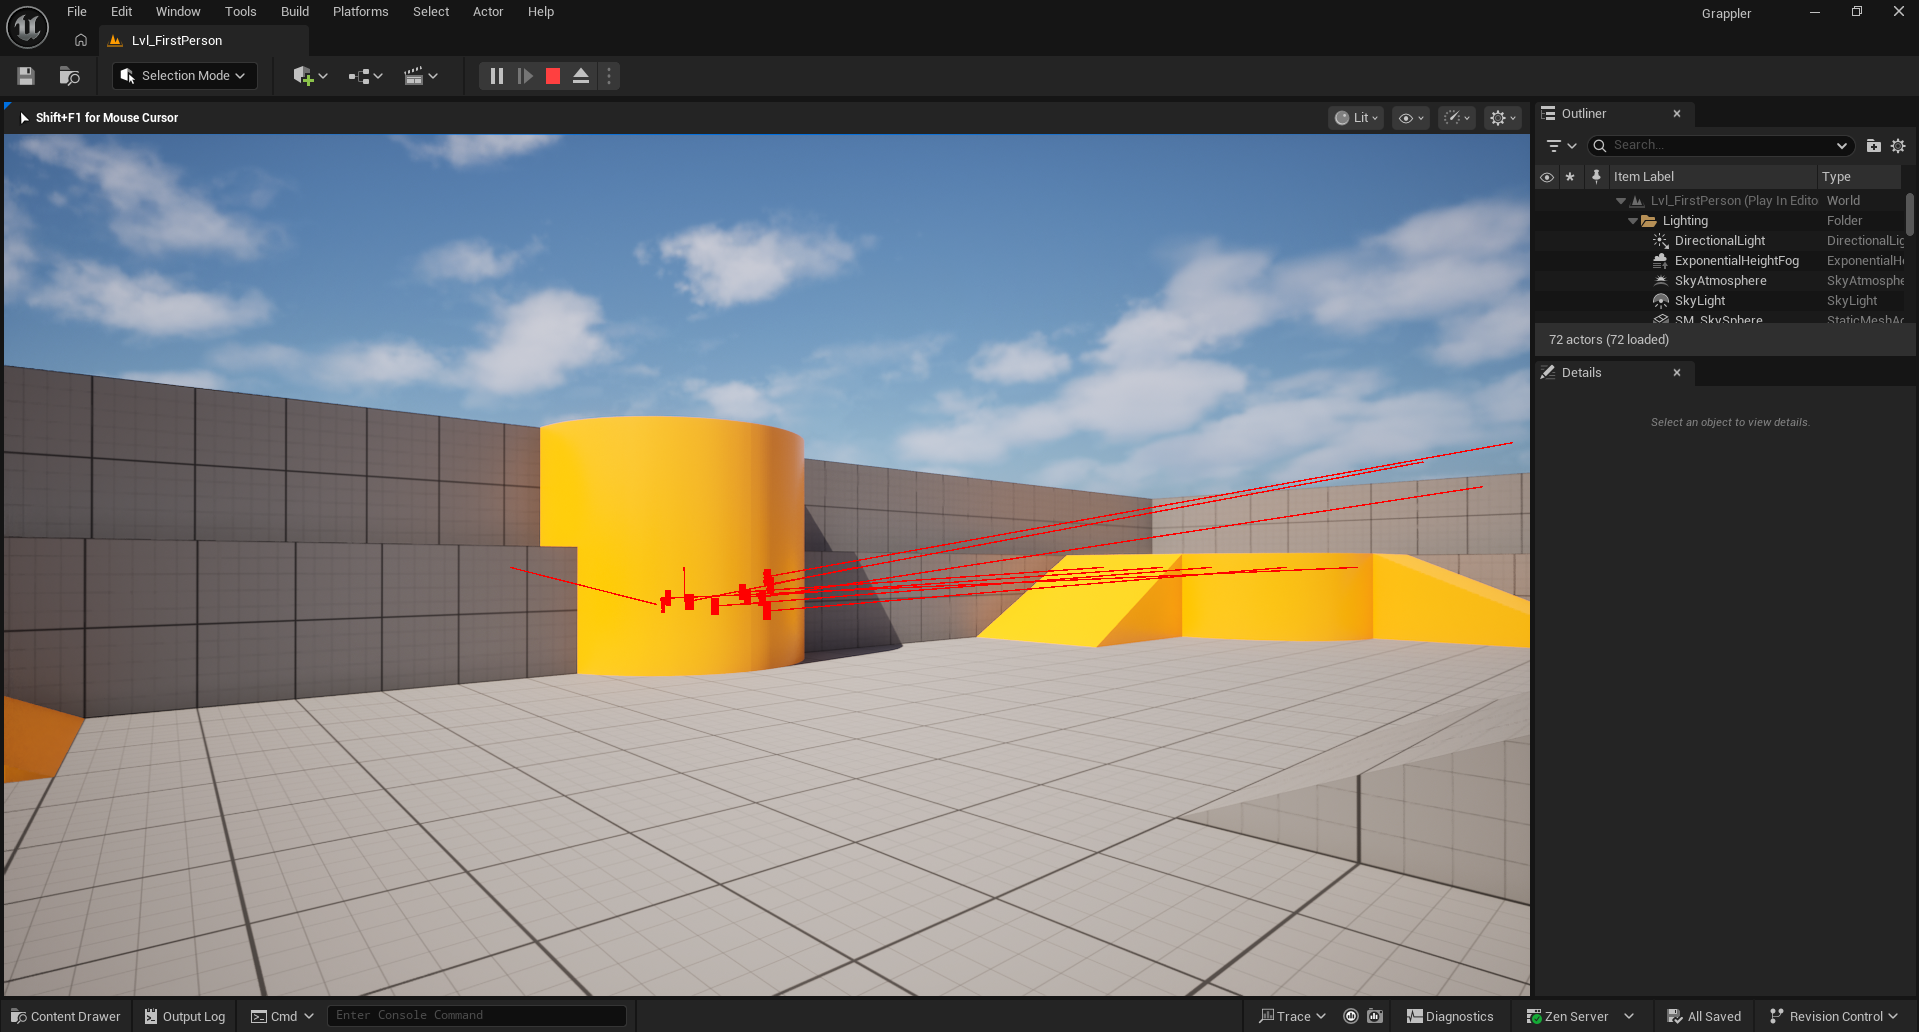Toggle the Outliner visibility eye column header

pyautogui.click(x=1547, y=177)
